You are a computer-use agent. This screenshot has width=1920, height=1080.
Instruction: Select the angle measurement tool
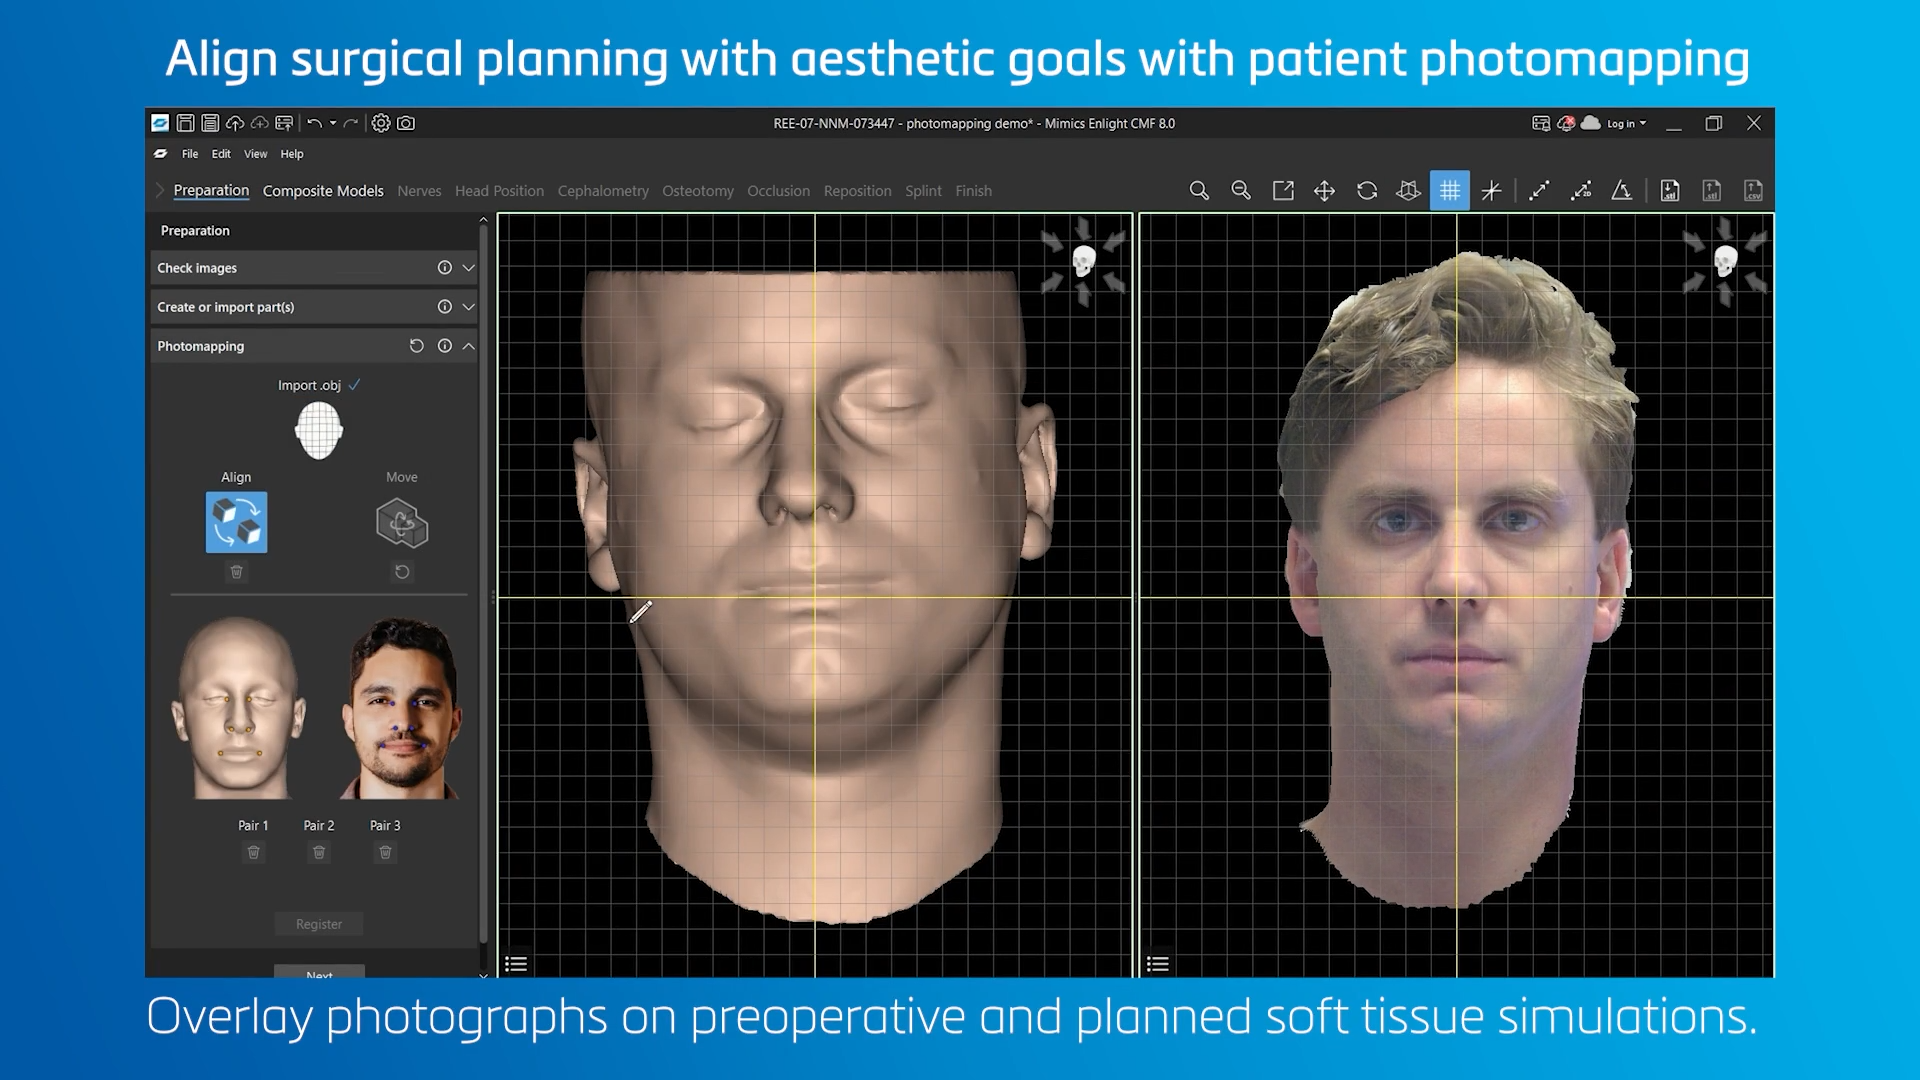point(1621,190)
